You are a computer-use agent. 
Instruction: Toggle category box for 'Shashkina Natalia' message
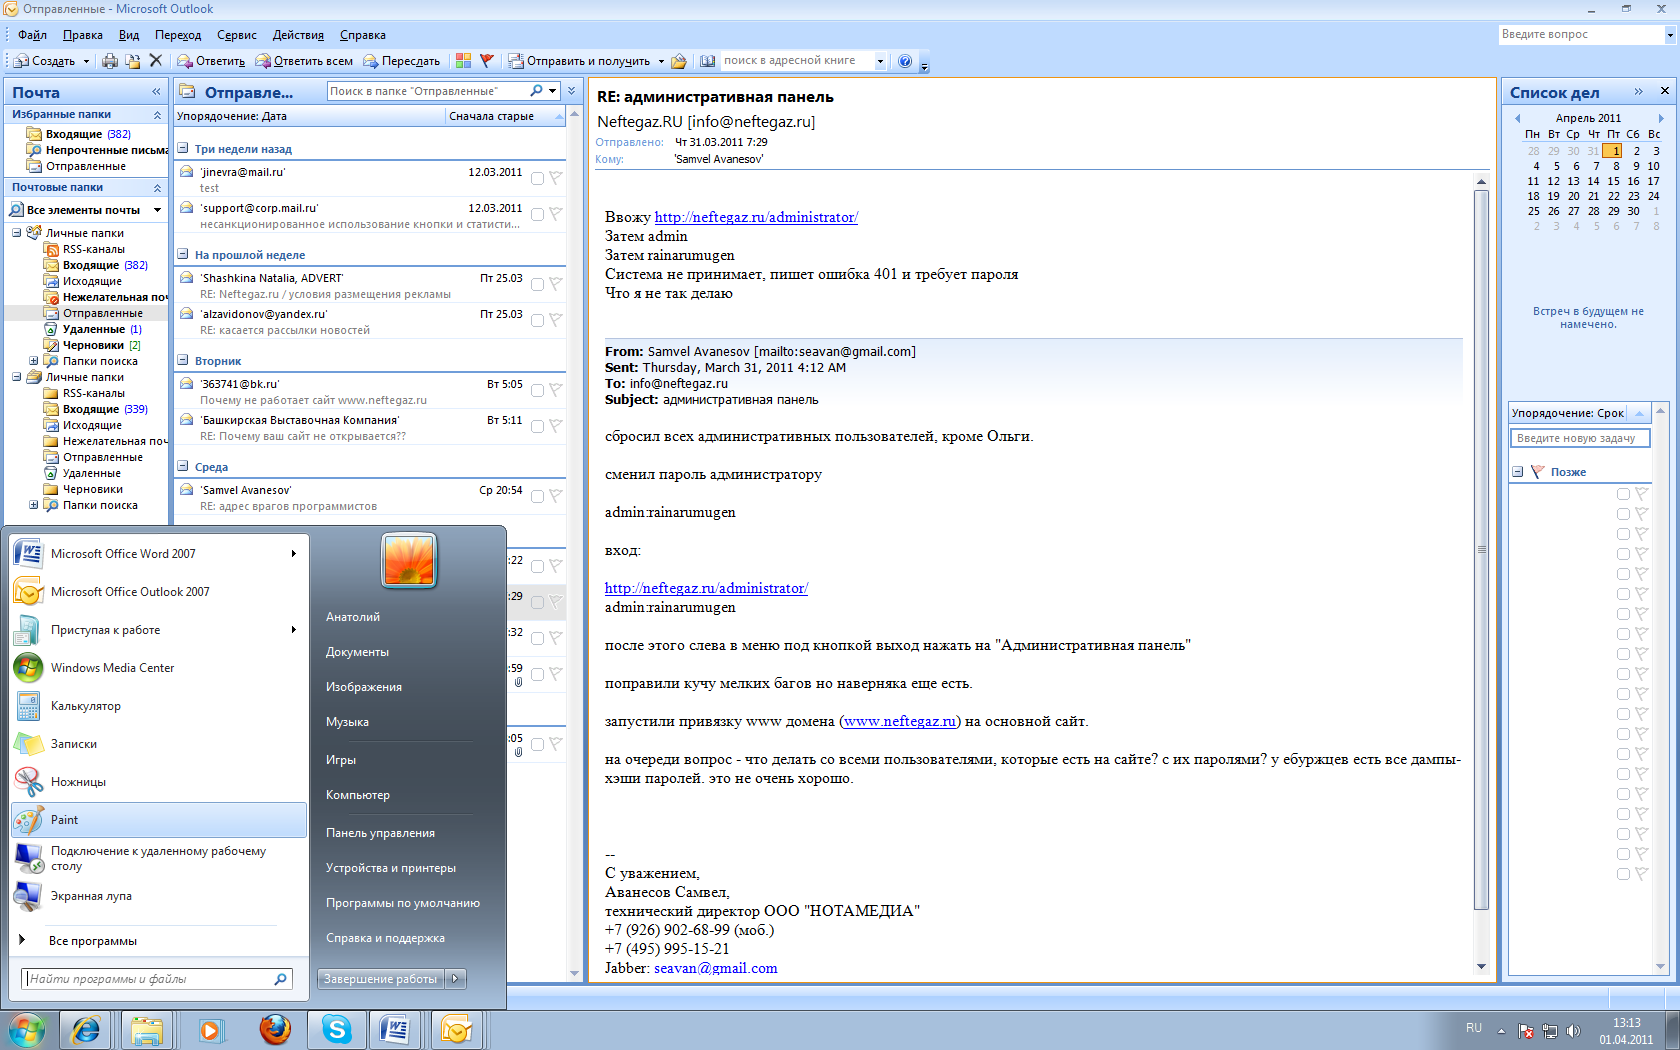pyautogui.click(x=537, y=284)
